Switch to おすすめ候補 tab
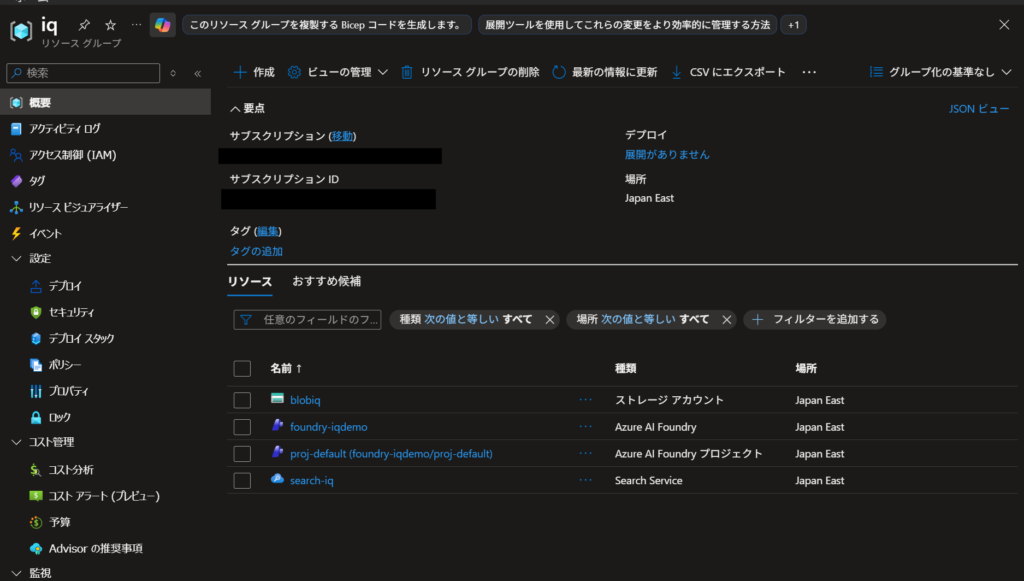This screenshot has height=581, width=1024. 326,282
